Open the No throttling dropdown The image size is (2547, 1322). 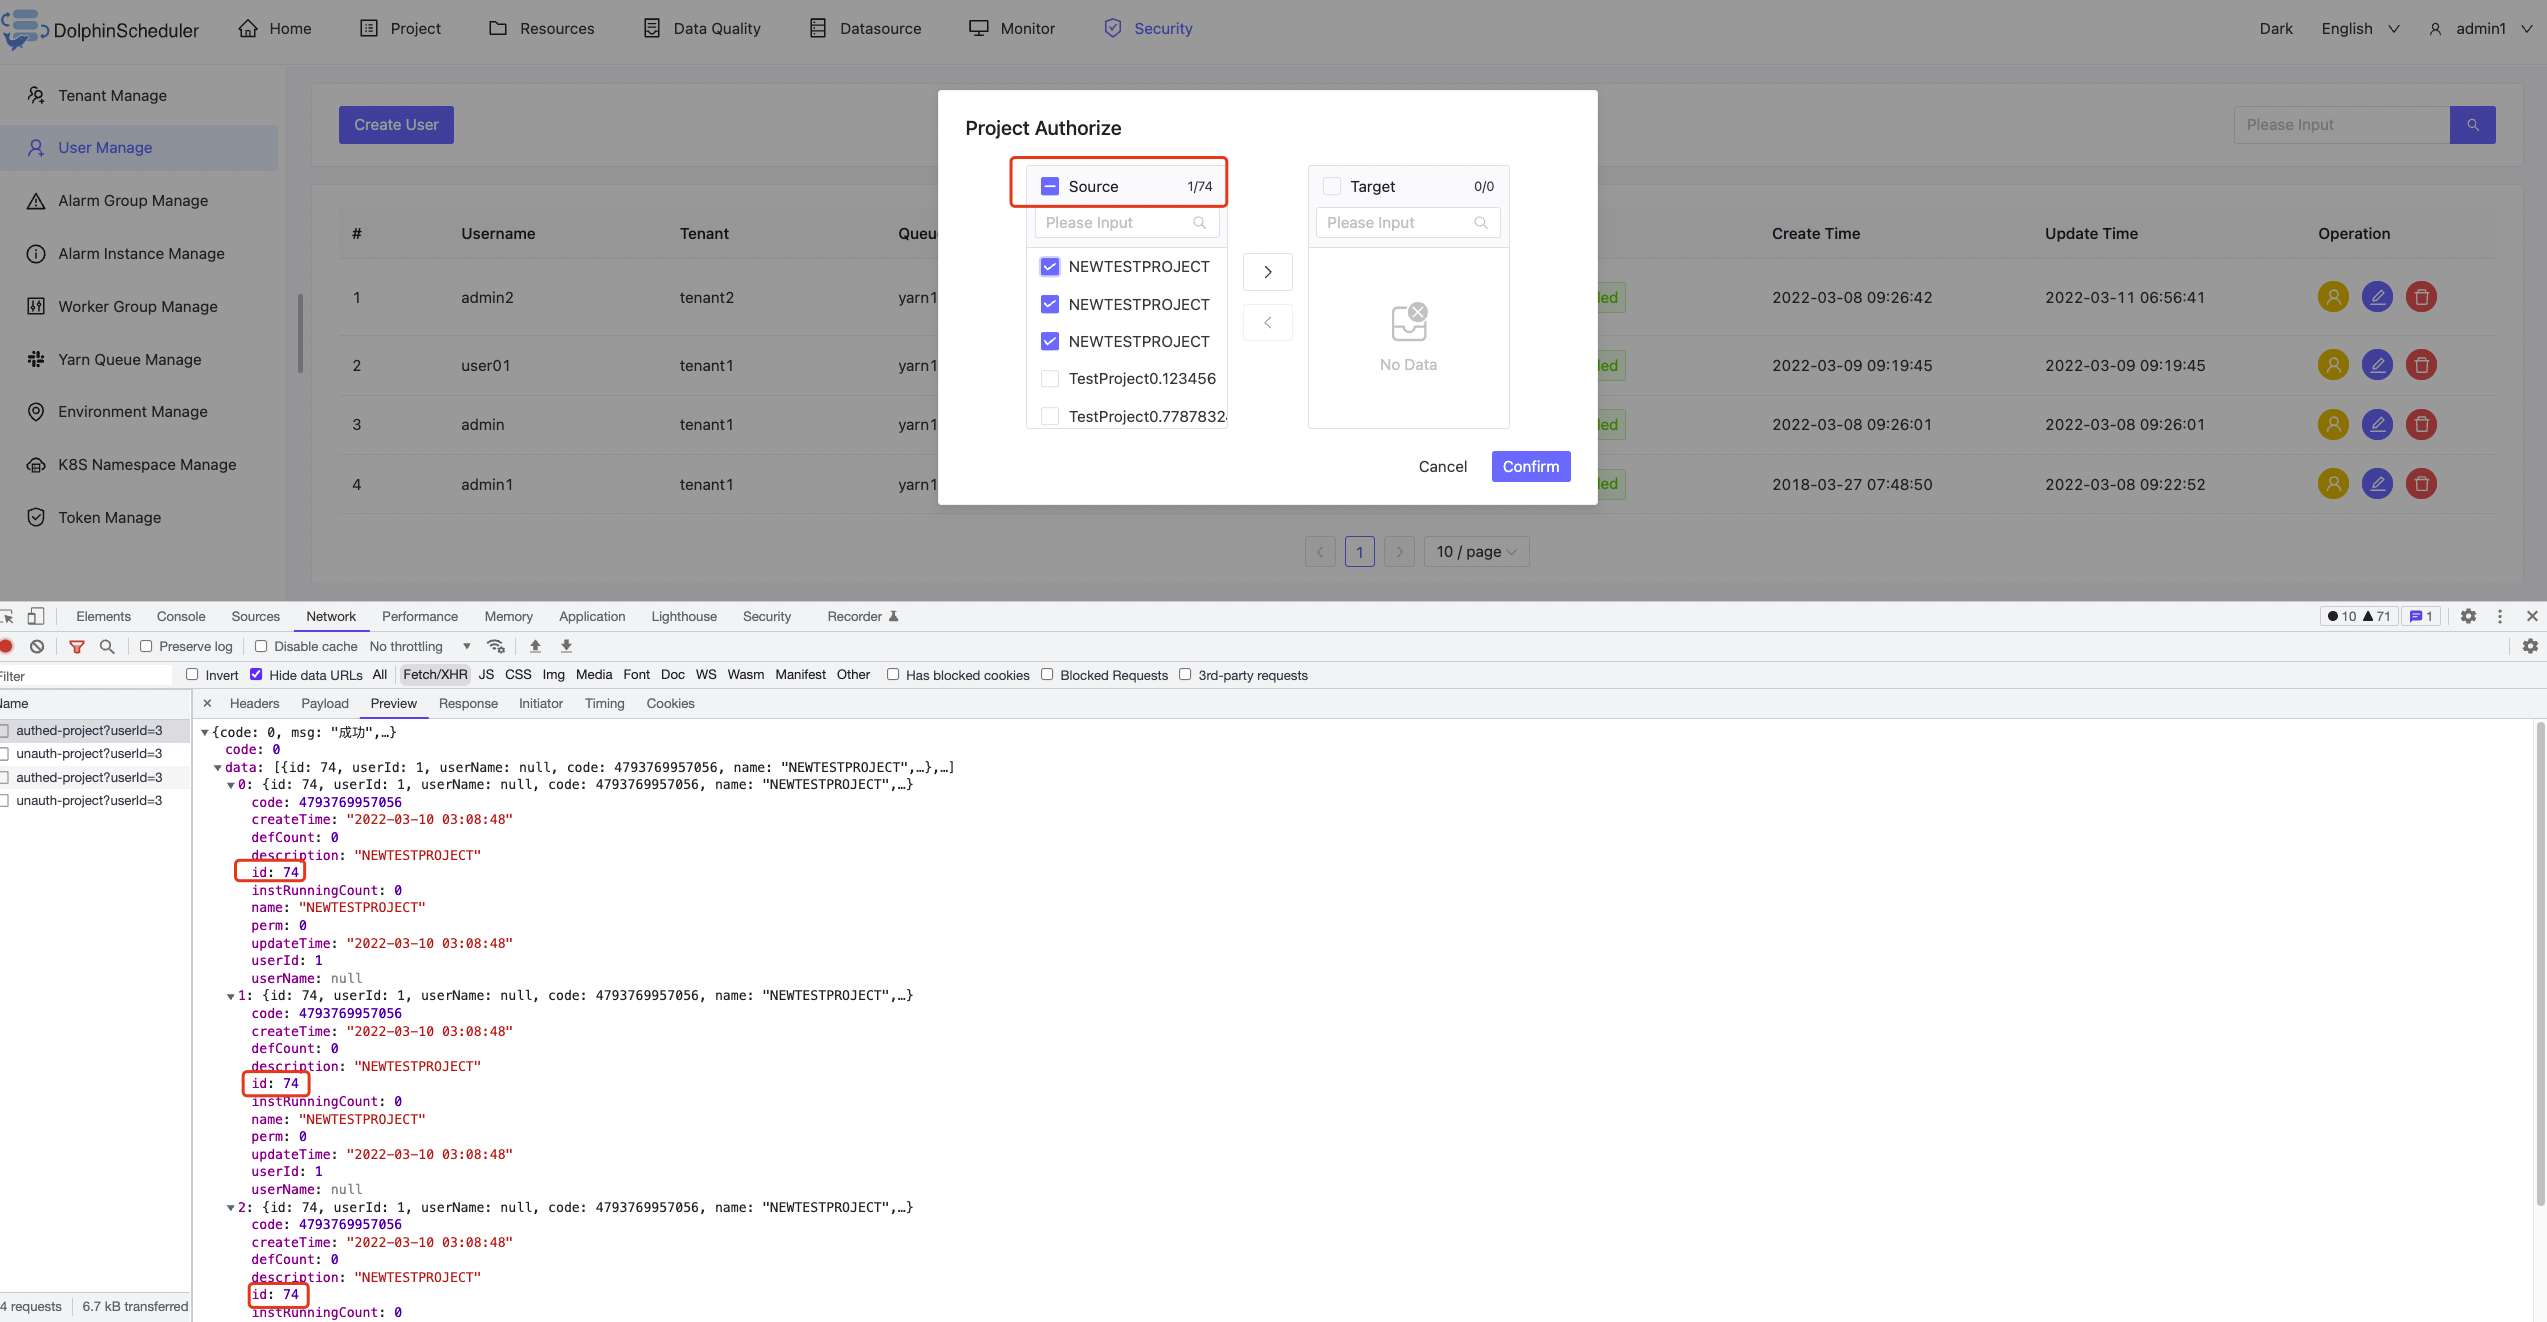tap(420, 646)
